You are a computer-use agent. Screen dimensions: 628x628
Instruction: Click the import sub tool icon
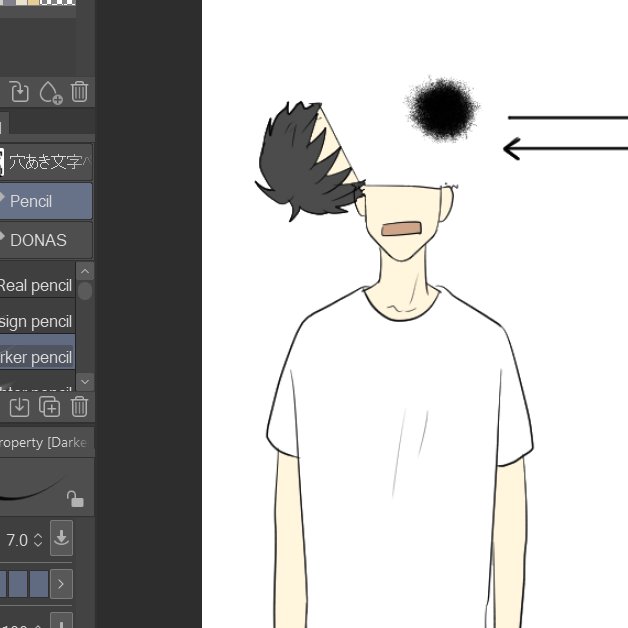19,407
